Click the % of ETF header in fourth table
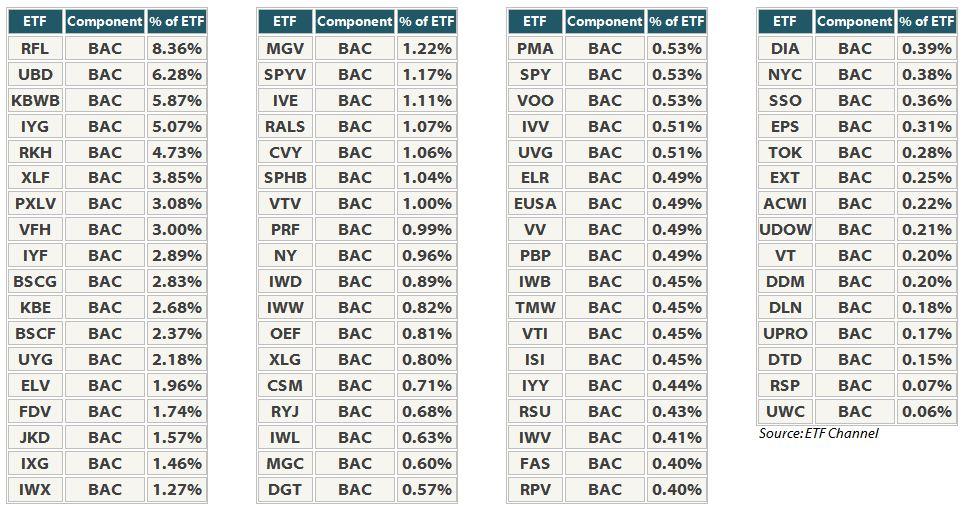Screen dimensions: 973x509 (927, 22)
